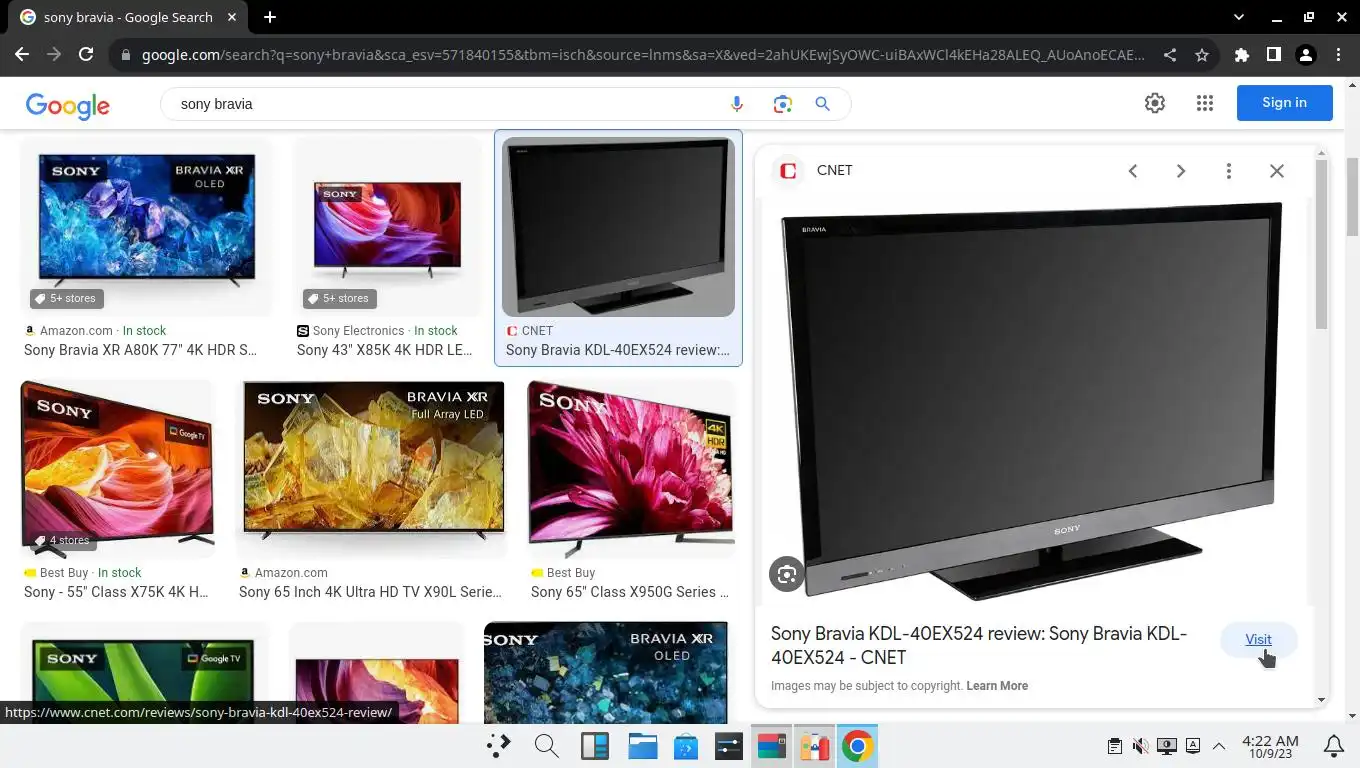
Task: Open file manager from taskbar
Action: point(642,746)
